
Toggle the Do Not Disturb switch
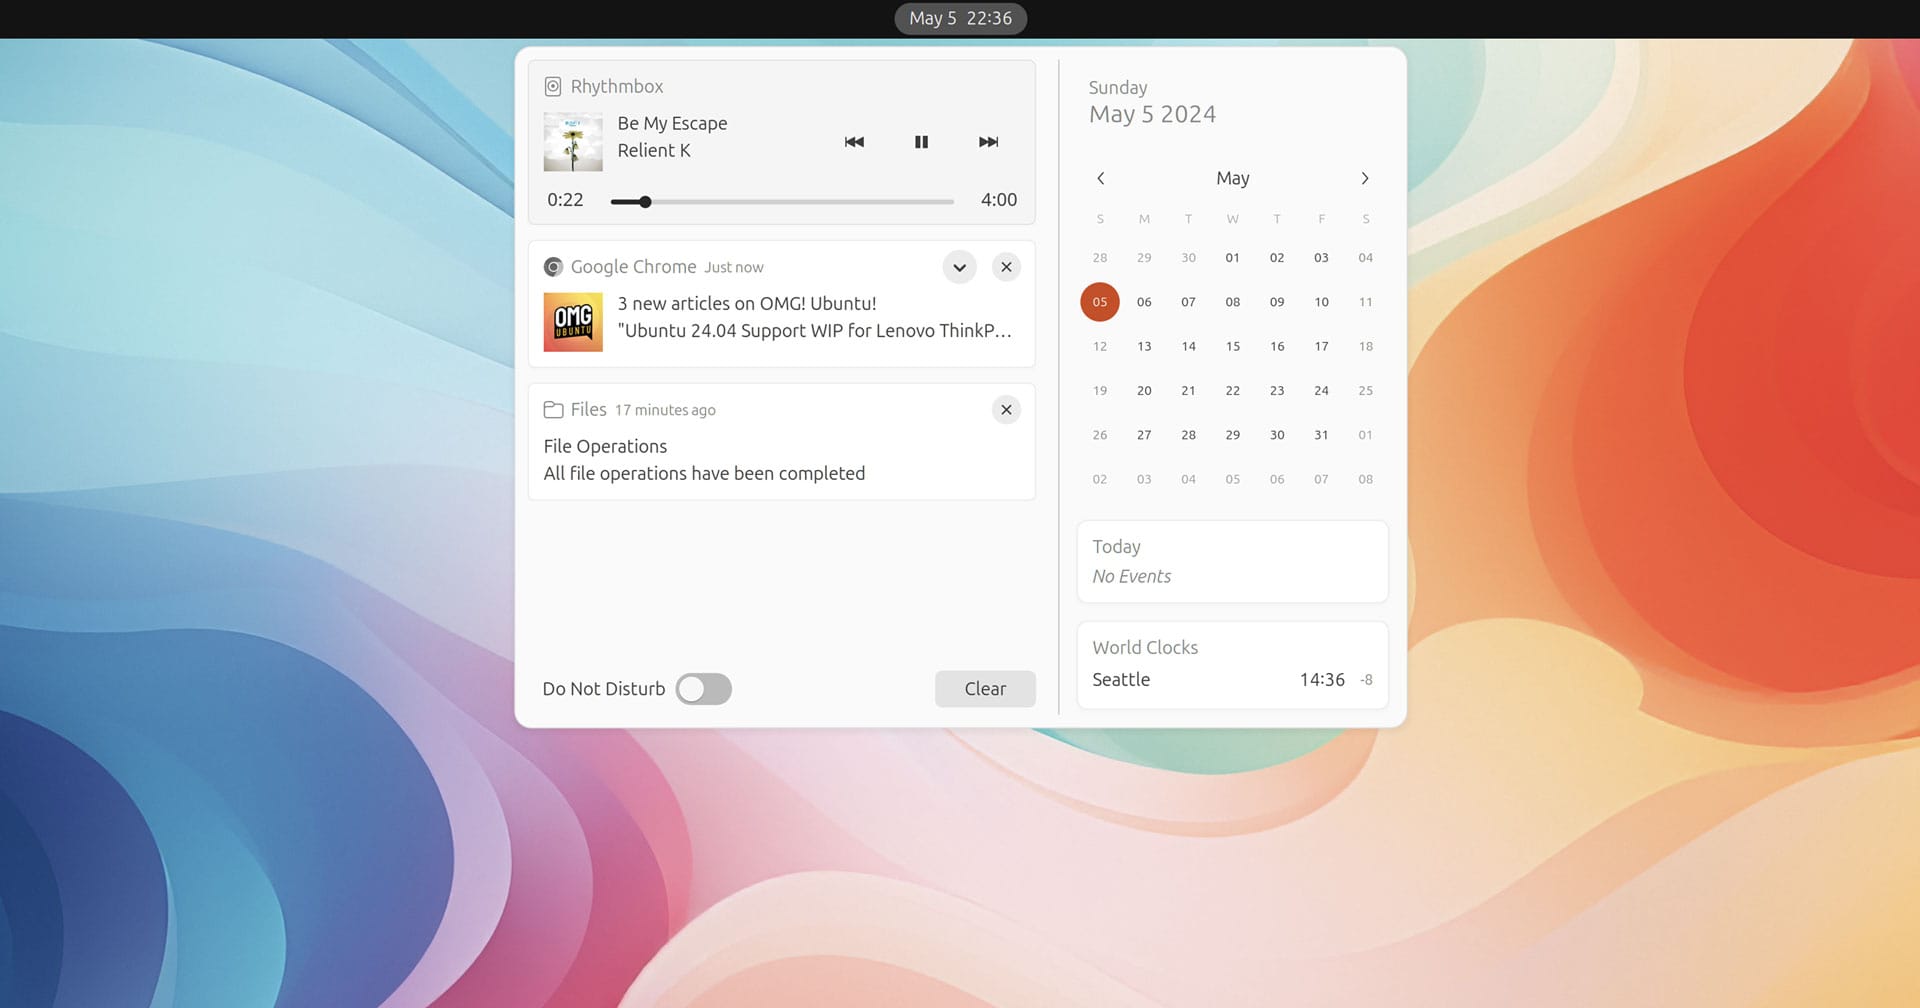[x=704, y=689]
